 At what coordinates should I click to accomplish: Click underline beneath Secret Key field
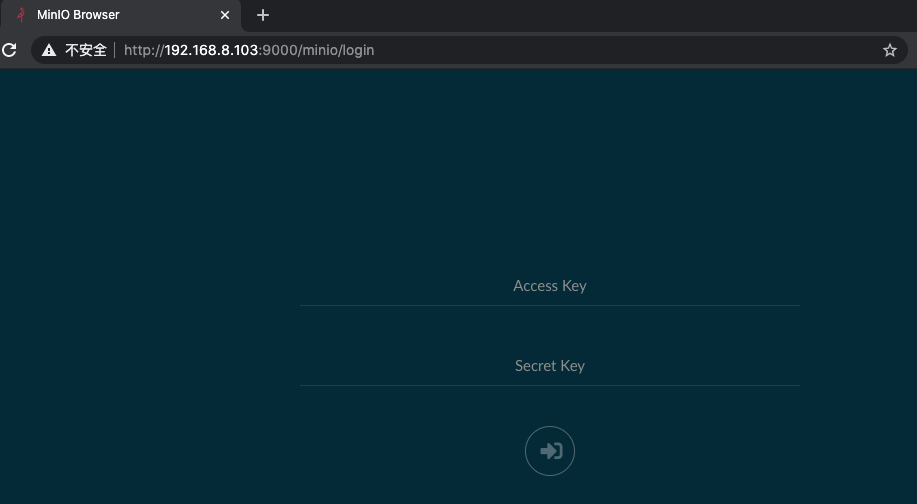pos(549,385)
